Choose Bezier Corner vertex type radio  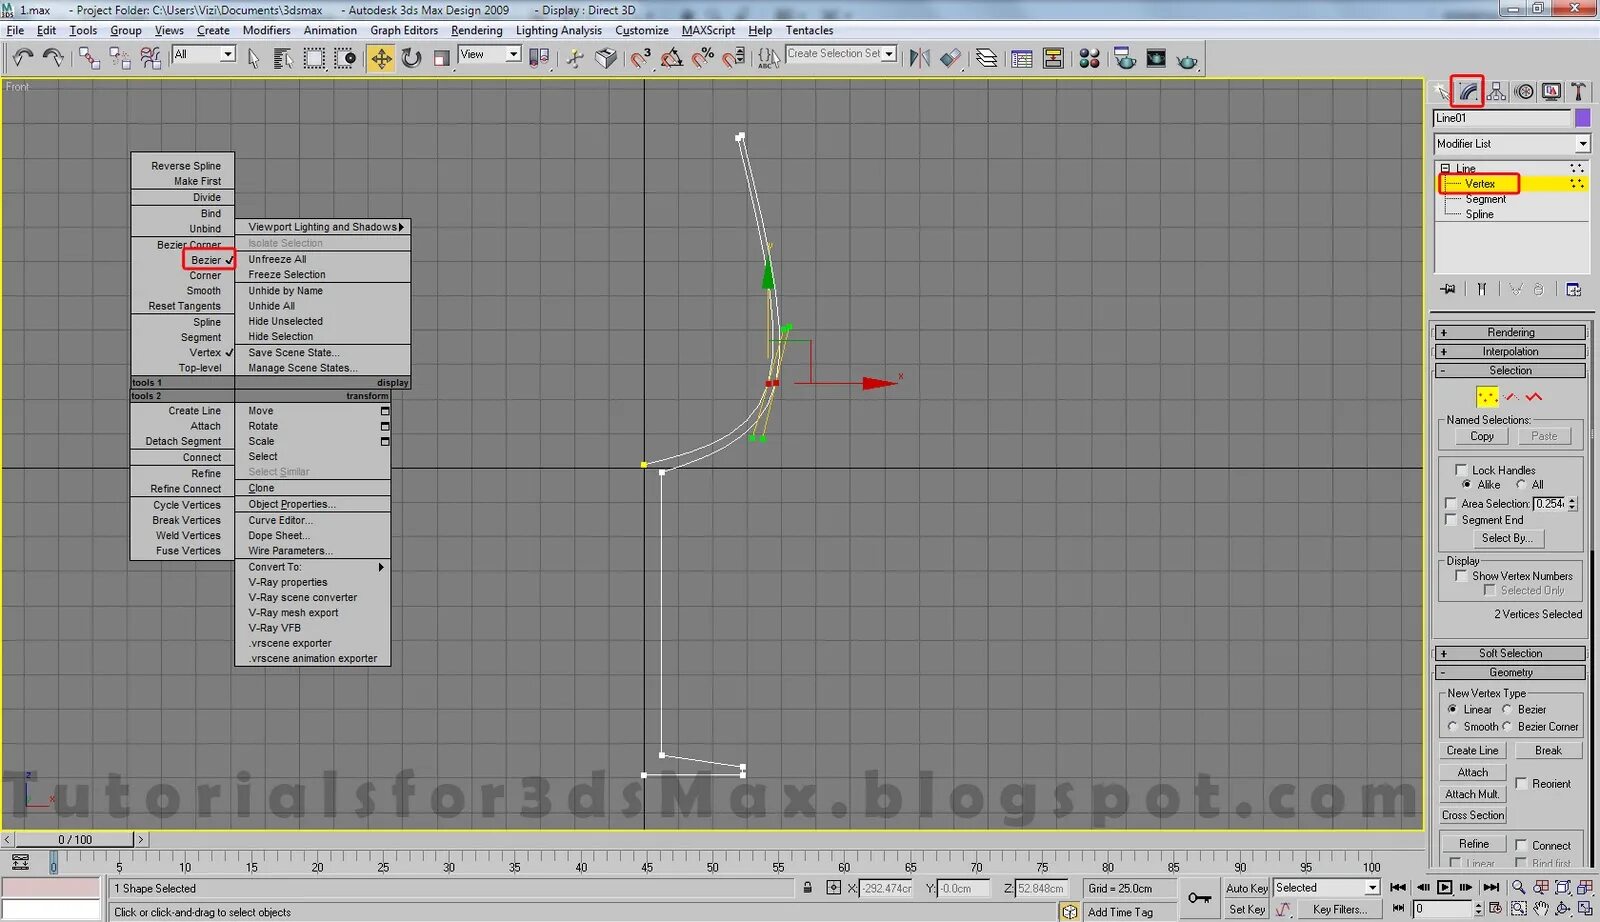pos(1506,727)
